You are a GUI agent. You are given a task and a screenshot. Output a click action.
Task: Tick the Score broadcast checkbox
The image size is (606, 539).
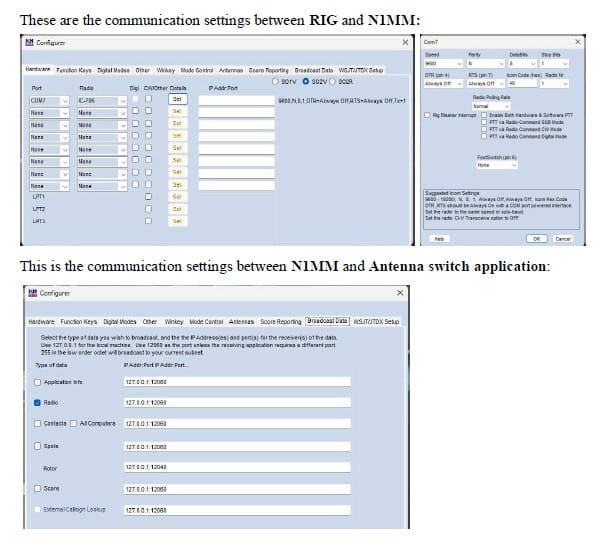click(x=37, y=488)
